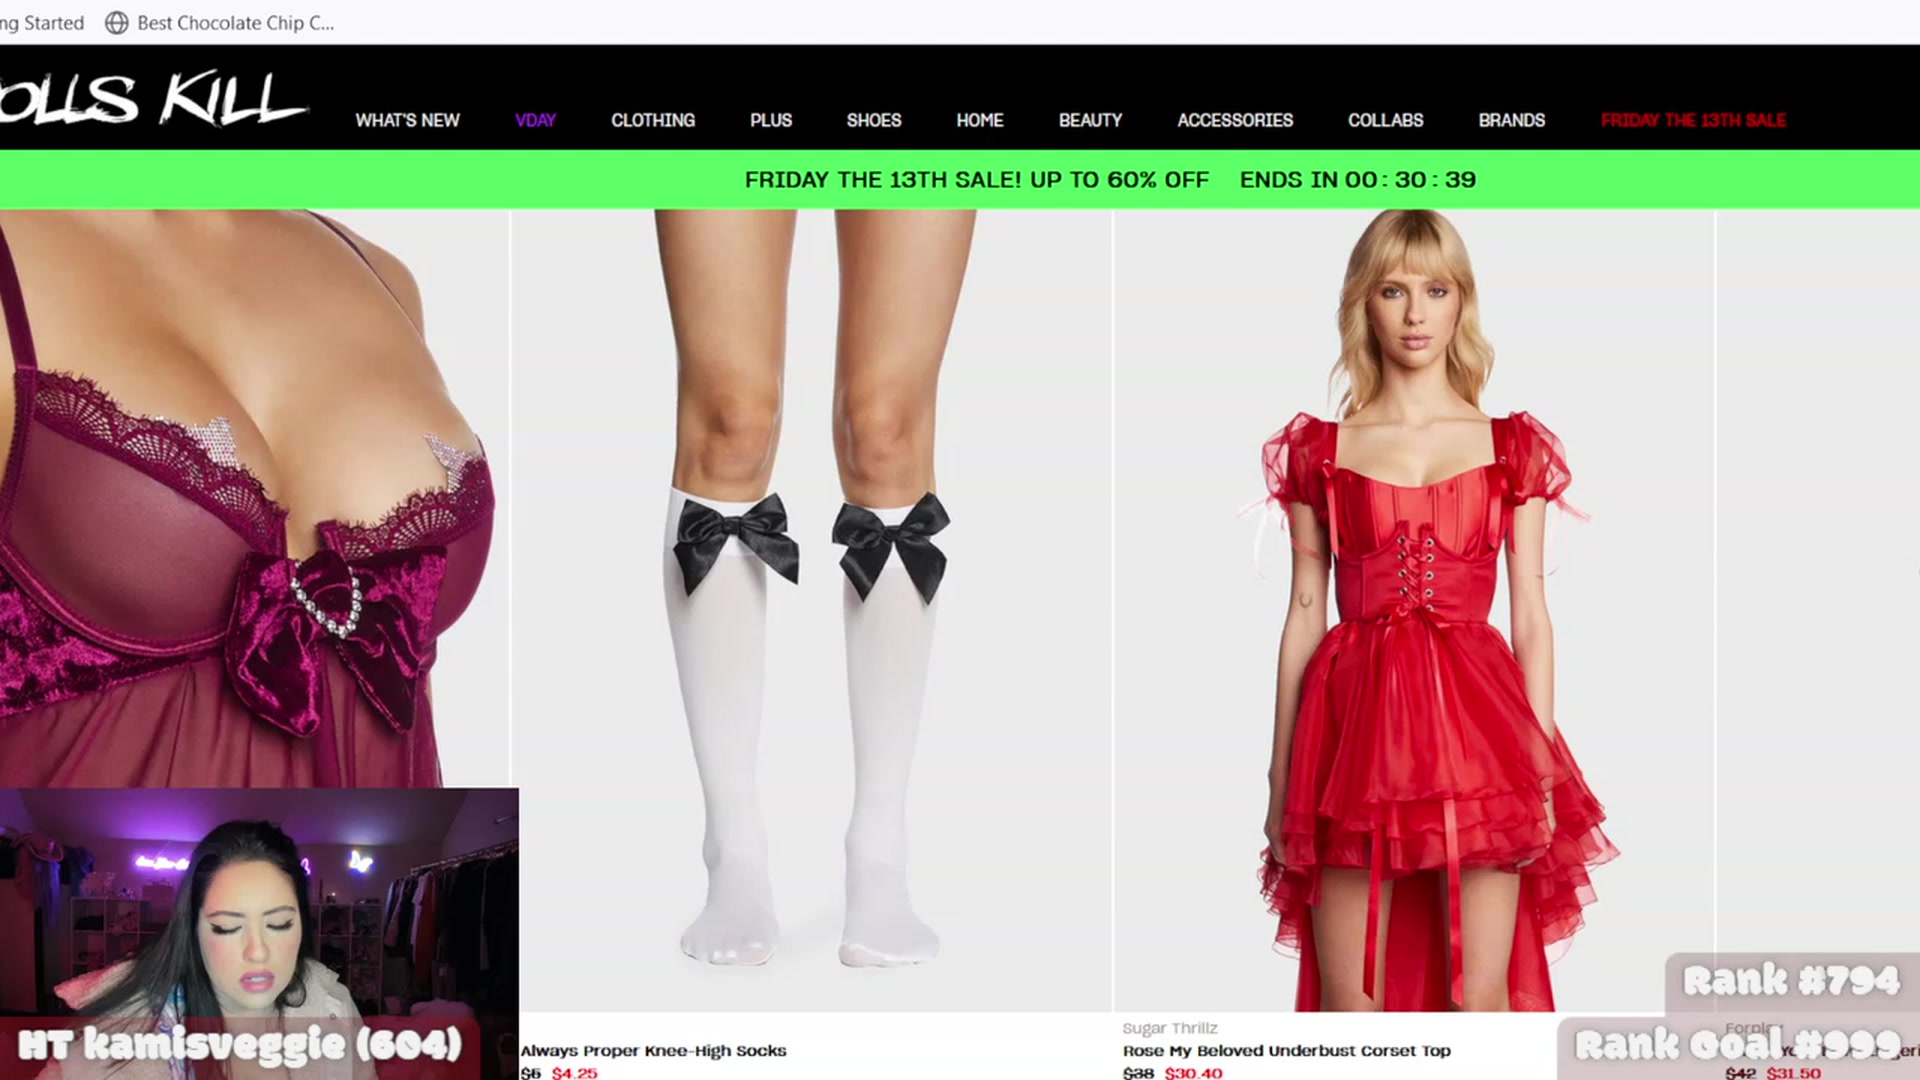1920x1080 pixels.
Task: Open the Collabs menu
Action: click(1385, 120)
